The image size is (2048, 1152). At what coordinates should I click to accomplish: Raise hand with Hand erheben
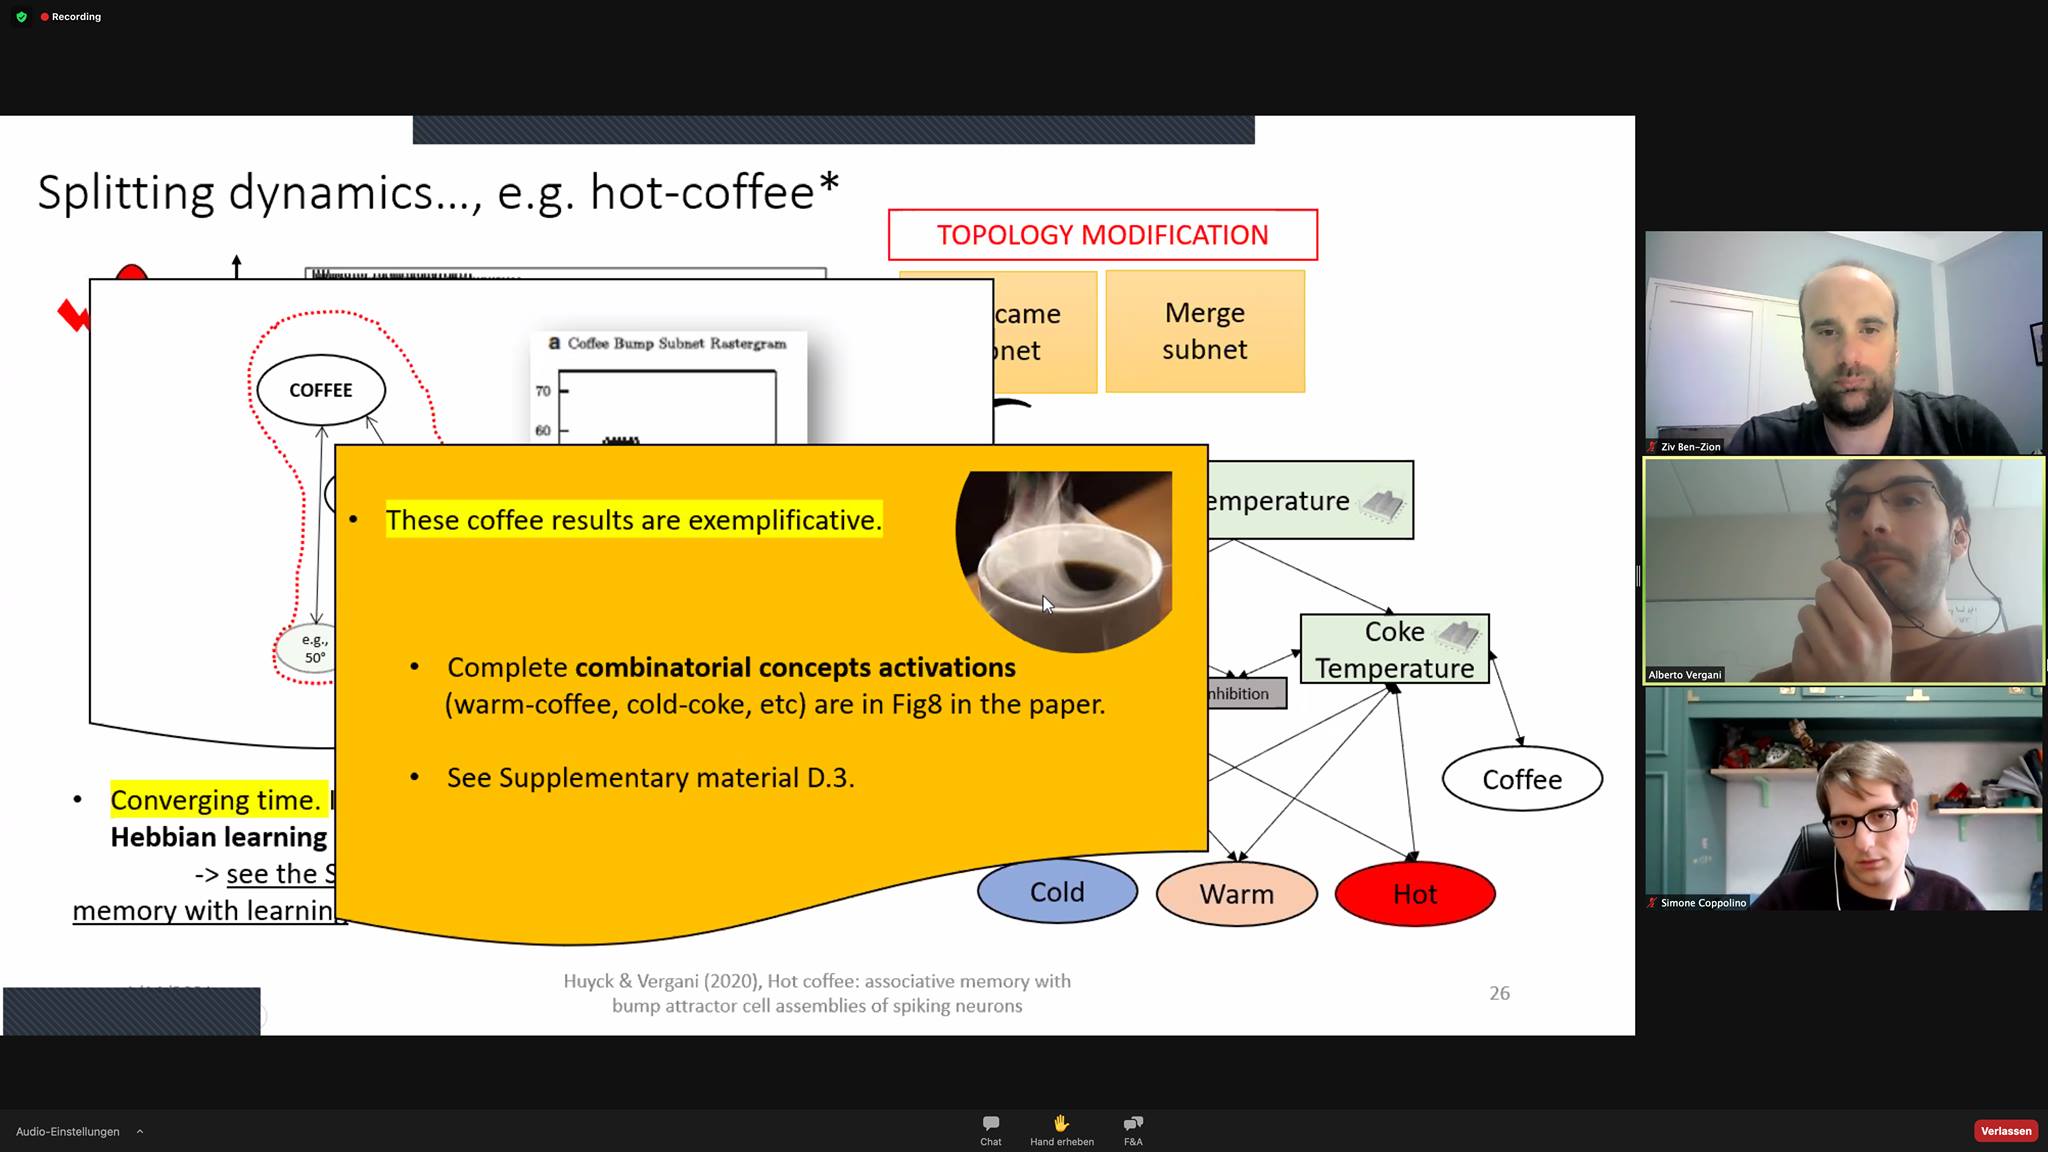[1062, 1130]
